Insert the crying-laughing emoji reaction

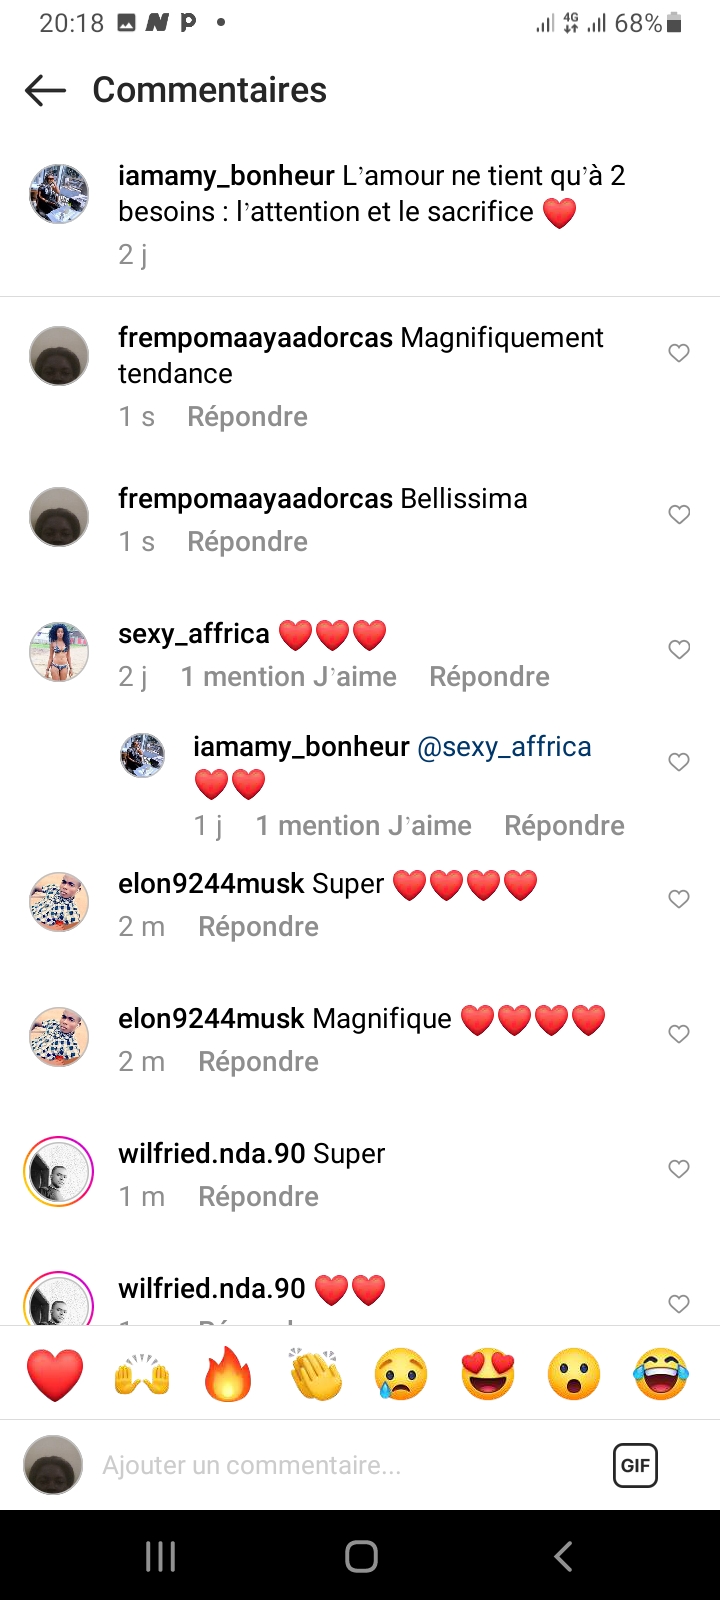661,1374
